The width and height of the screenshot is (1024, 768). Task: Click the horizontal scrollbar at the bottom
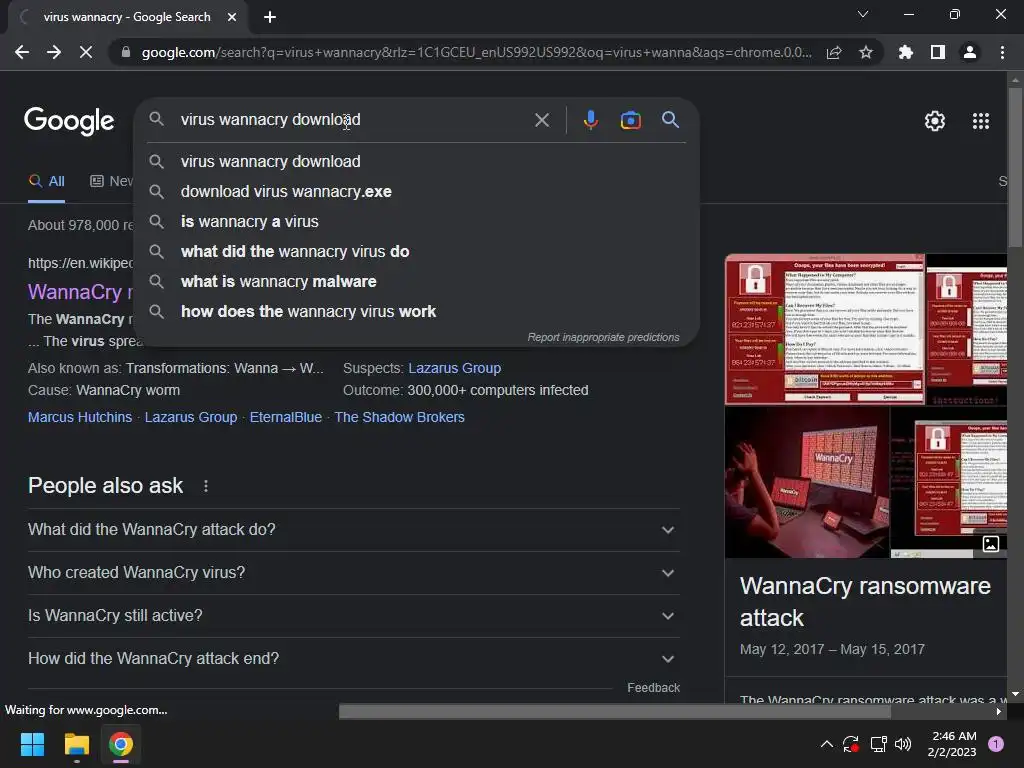614,712
